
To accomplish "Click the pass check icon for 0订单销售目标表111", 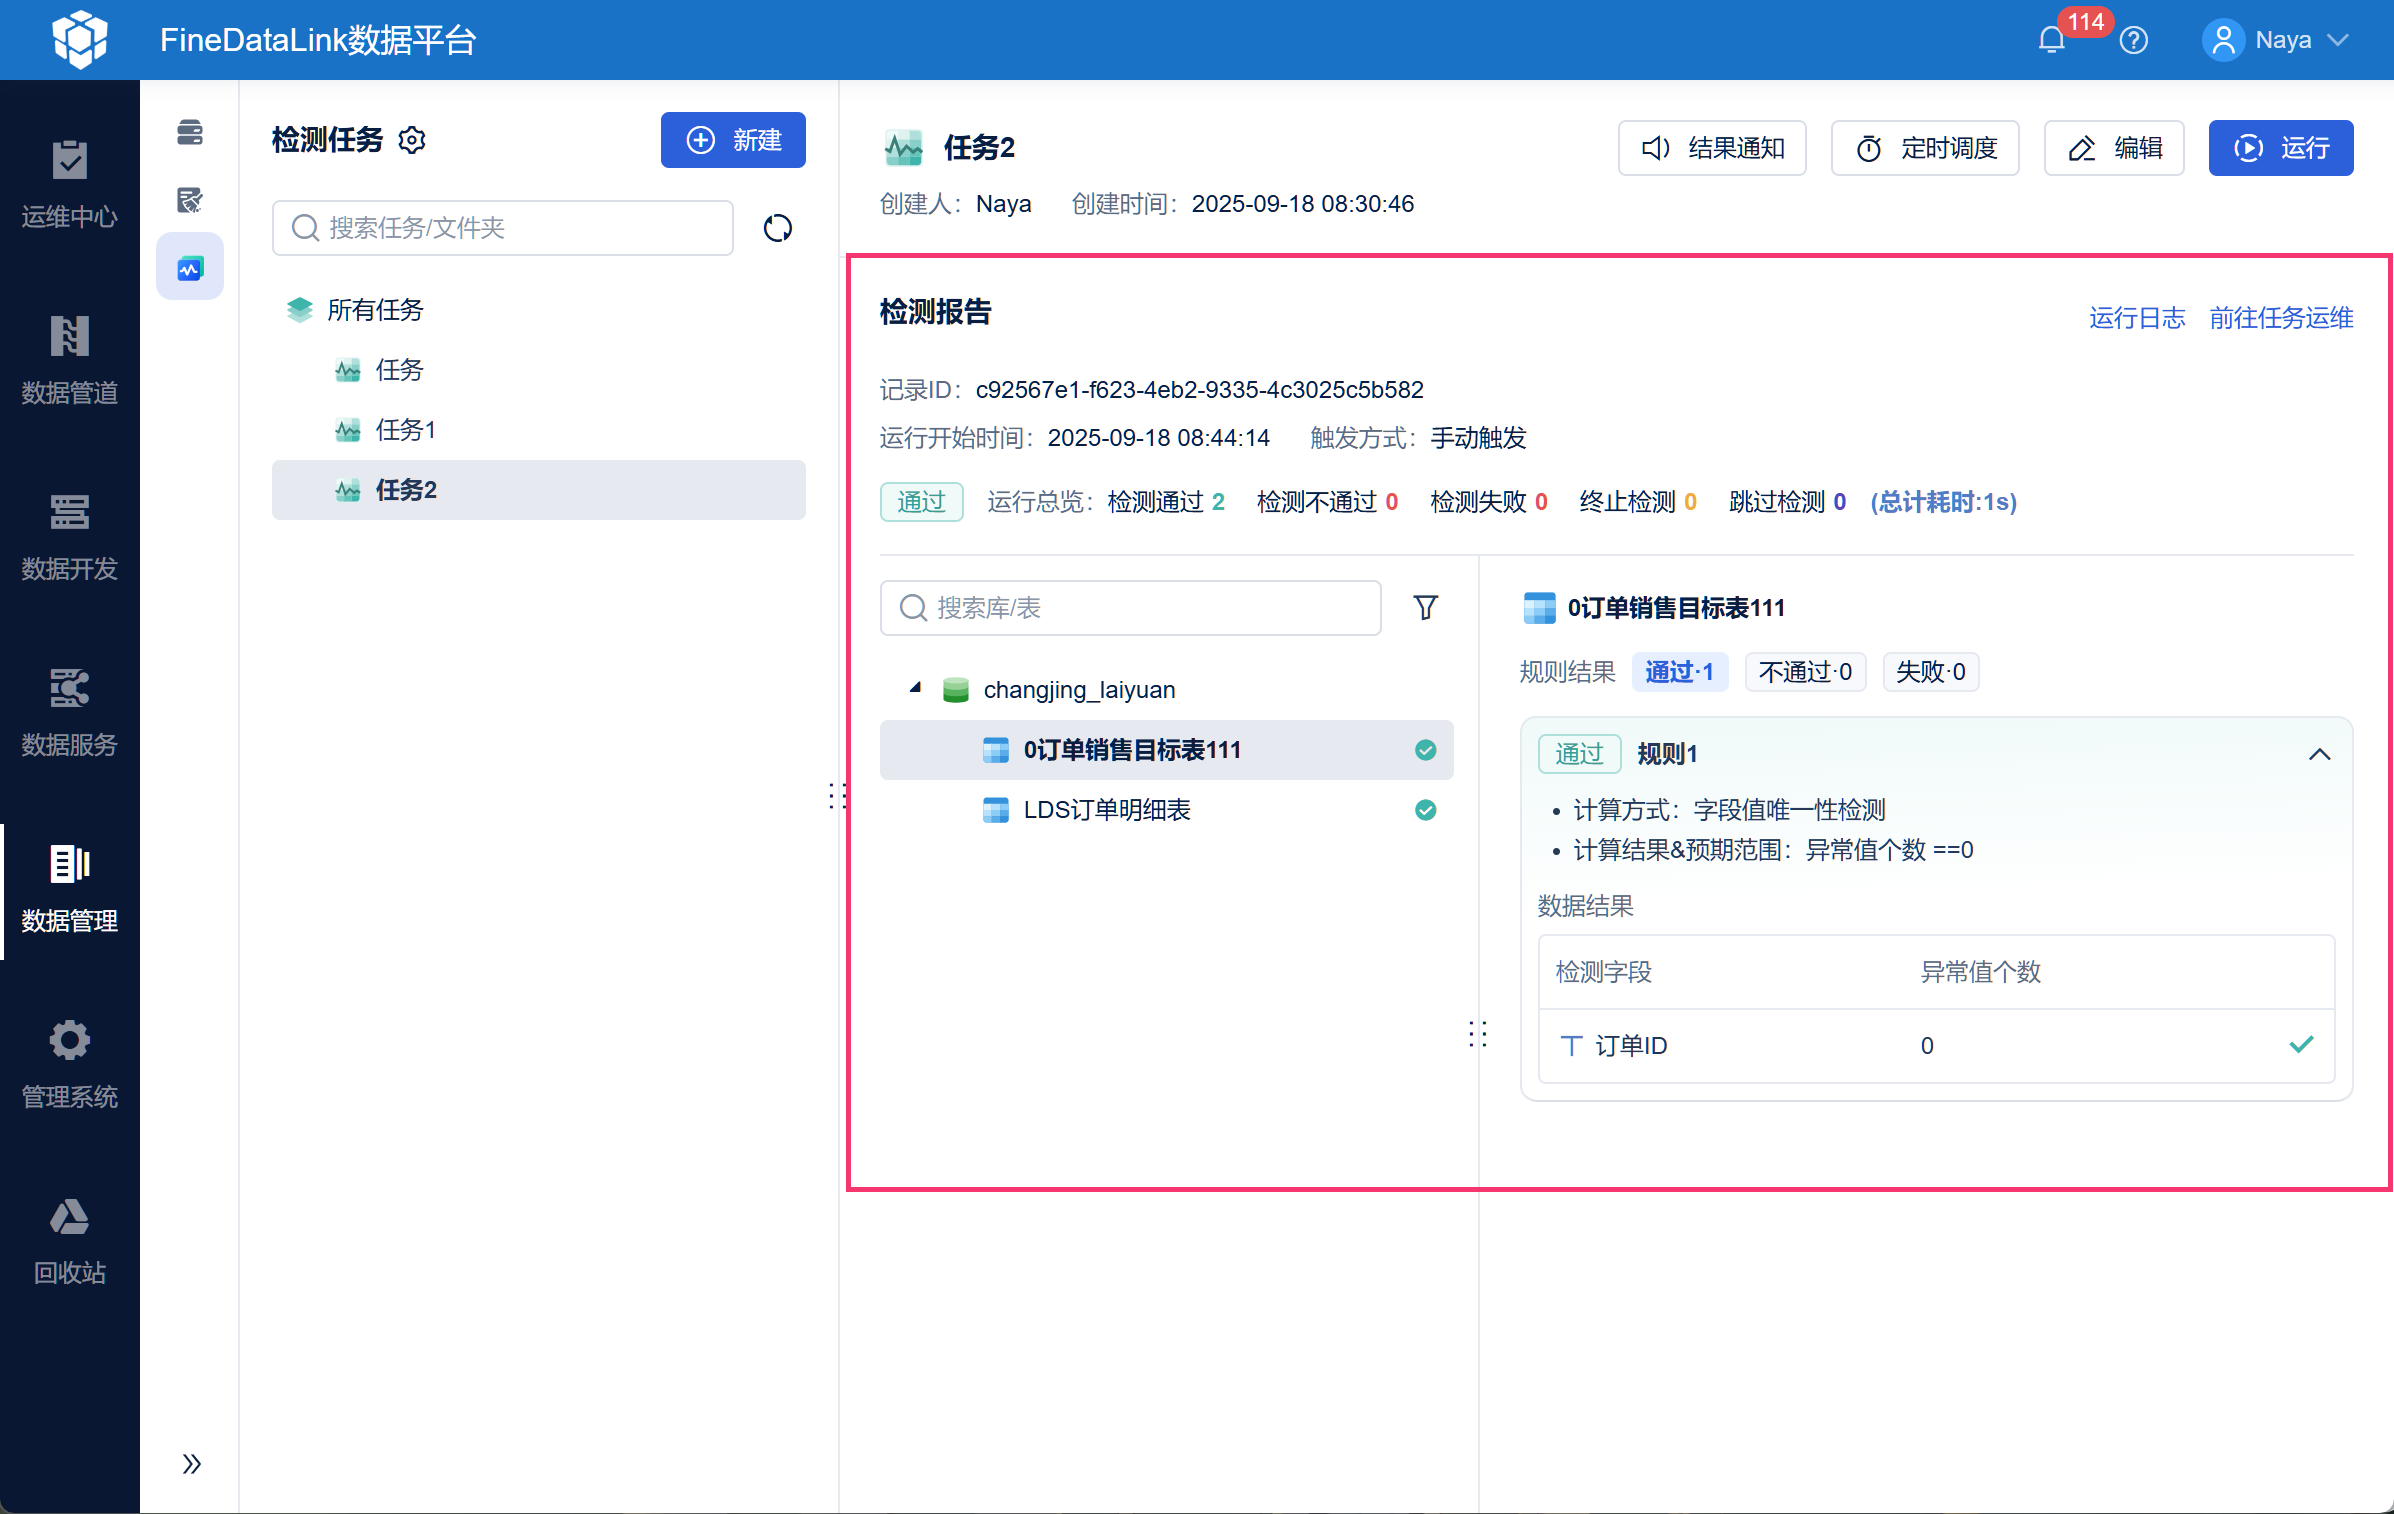I will (1426, 750).
